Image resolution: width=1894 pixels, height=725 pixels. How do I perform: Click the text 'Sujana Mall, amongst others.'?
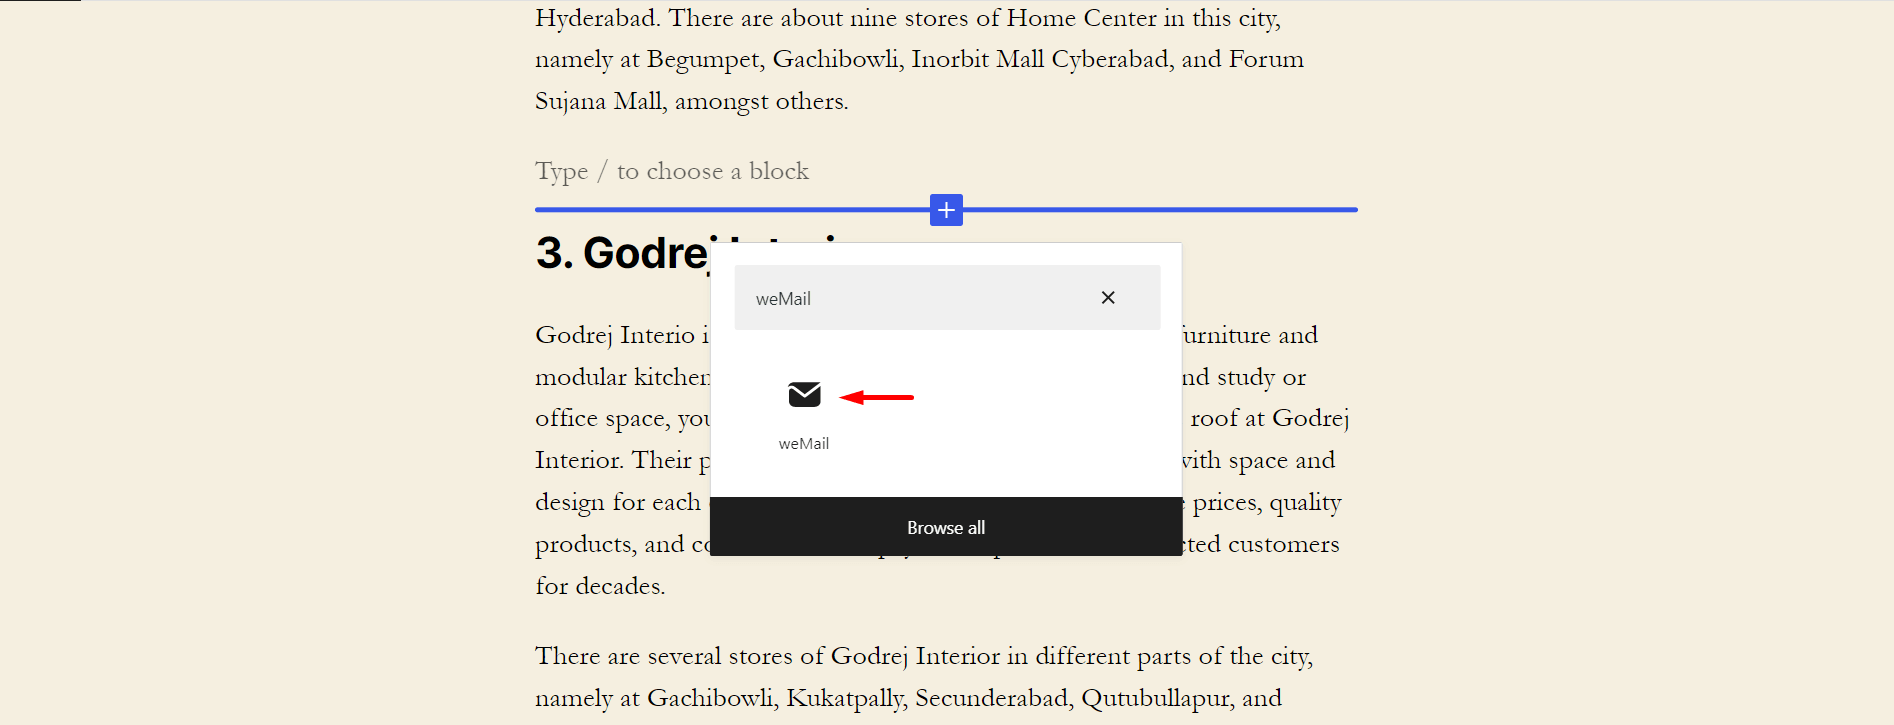(691, 102)
